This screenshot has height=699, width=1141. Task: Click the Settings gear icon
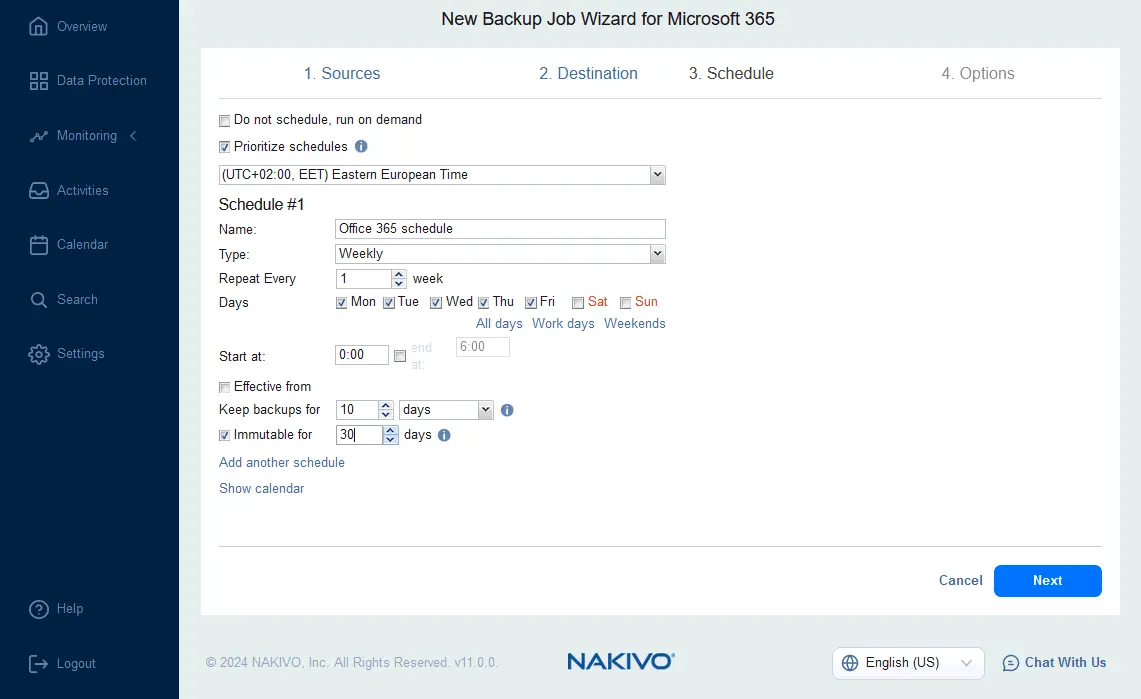[x=39, y=354]
